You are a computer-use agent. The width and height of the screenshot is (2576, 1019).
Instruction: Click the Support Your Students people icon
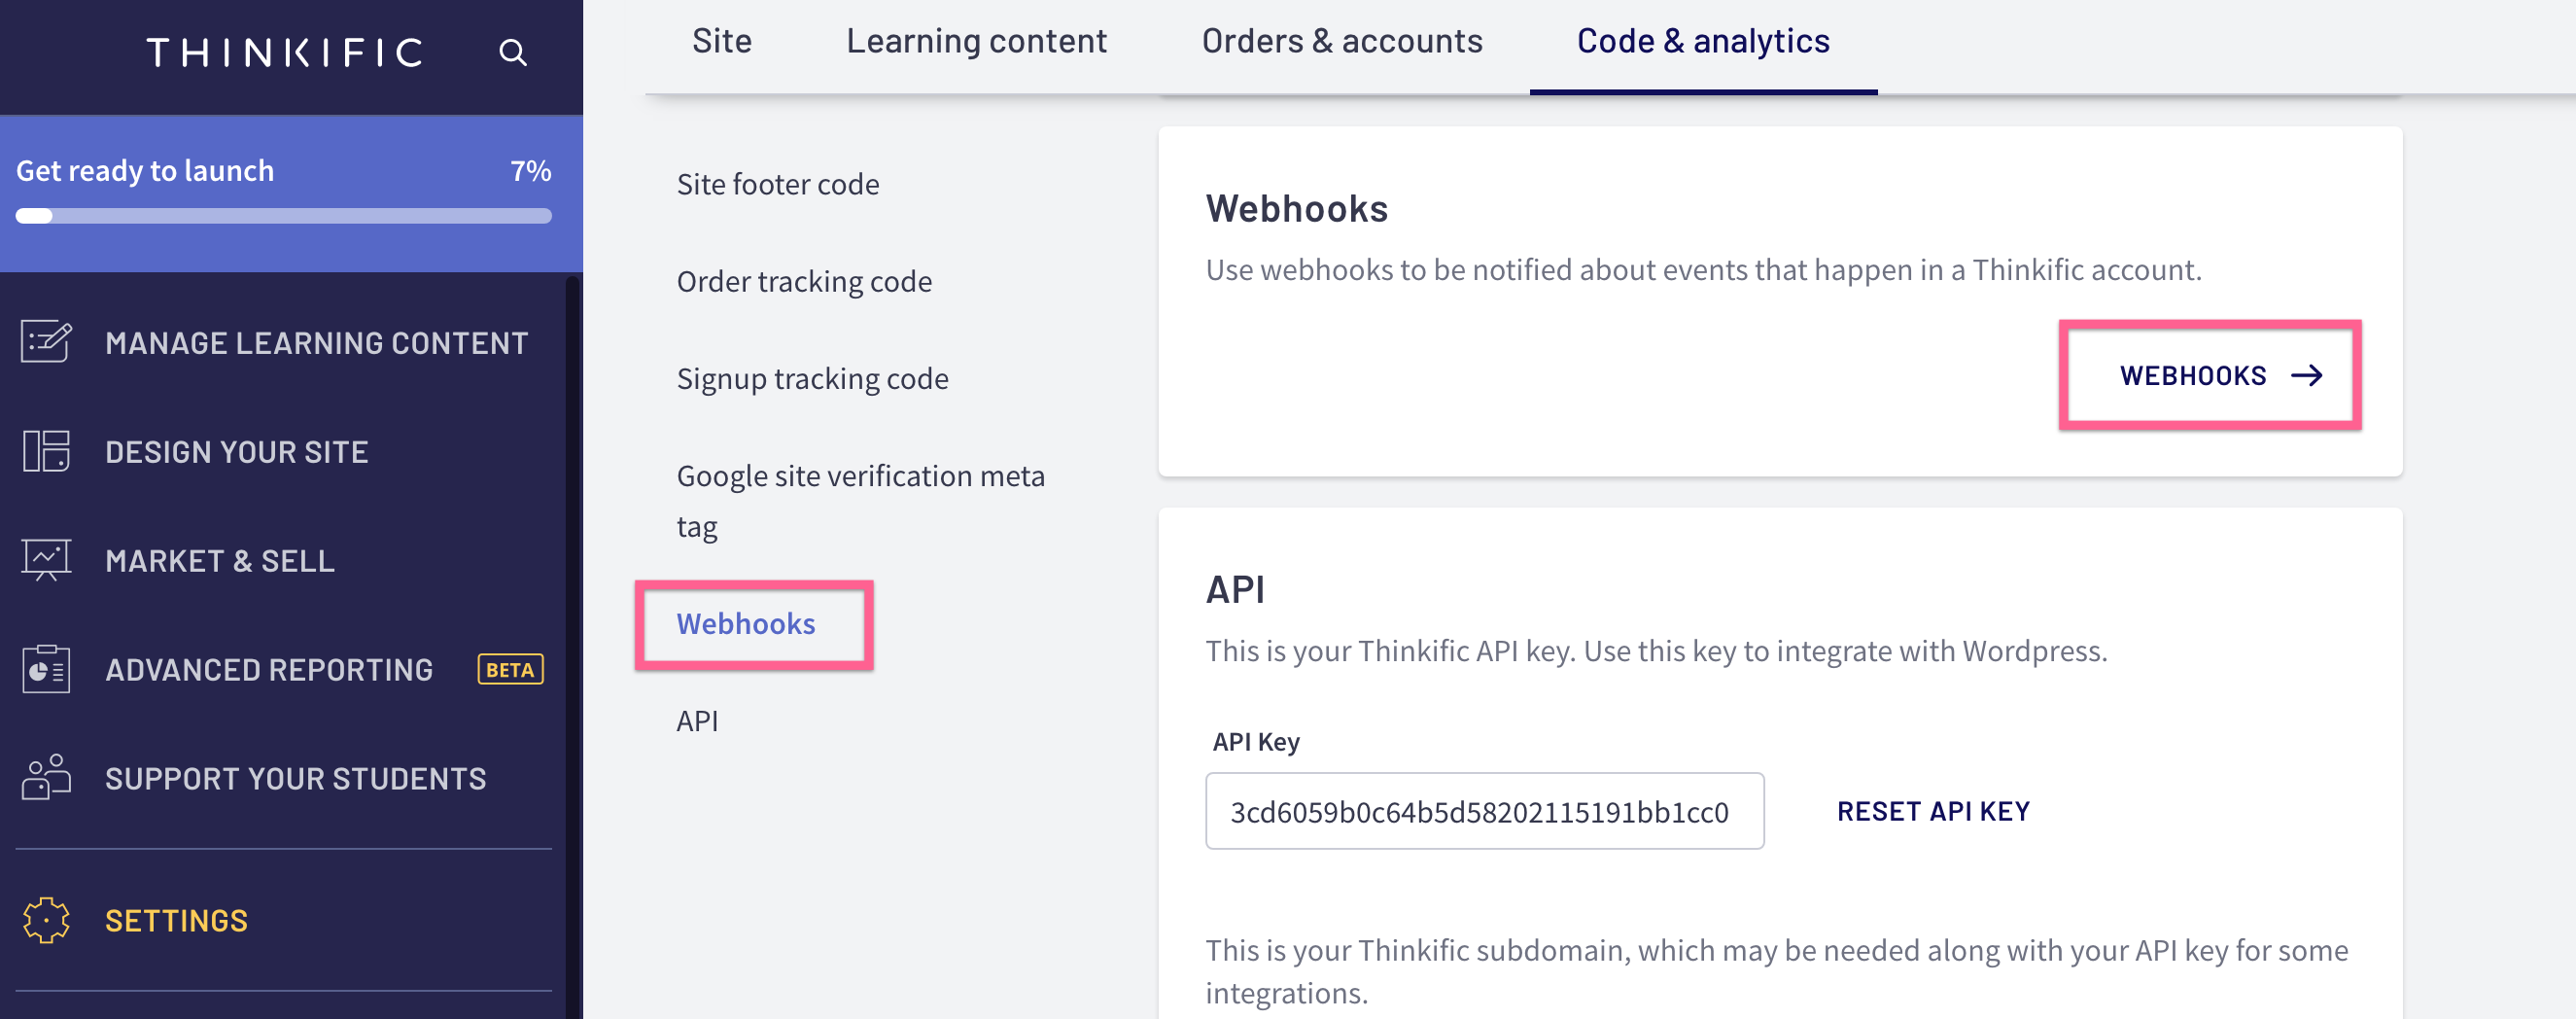click(46, 777)
